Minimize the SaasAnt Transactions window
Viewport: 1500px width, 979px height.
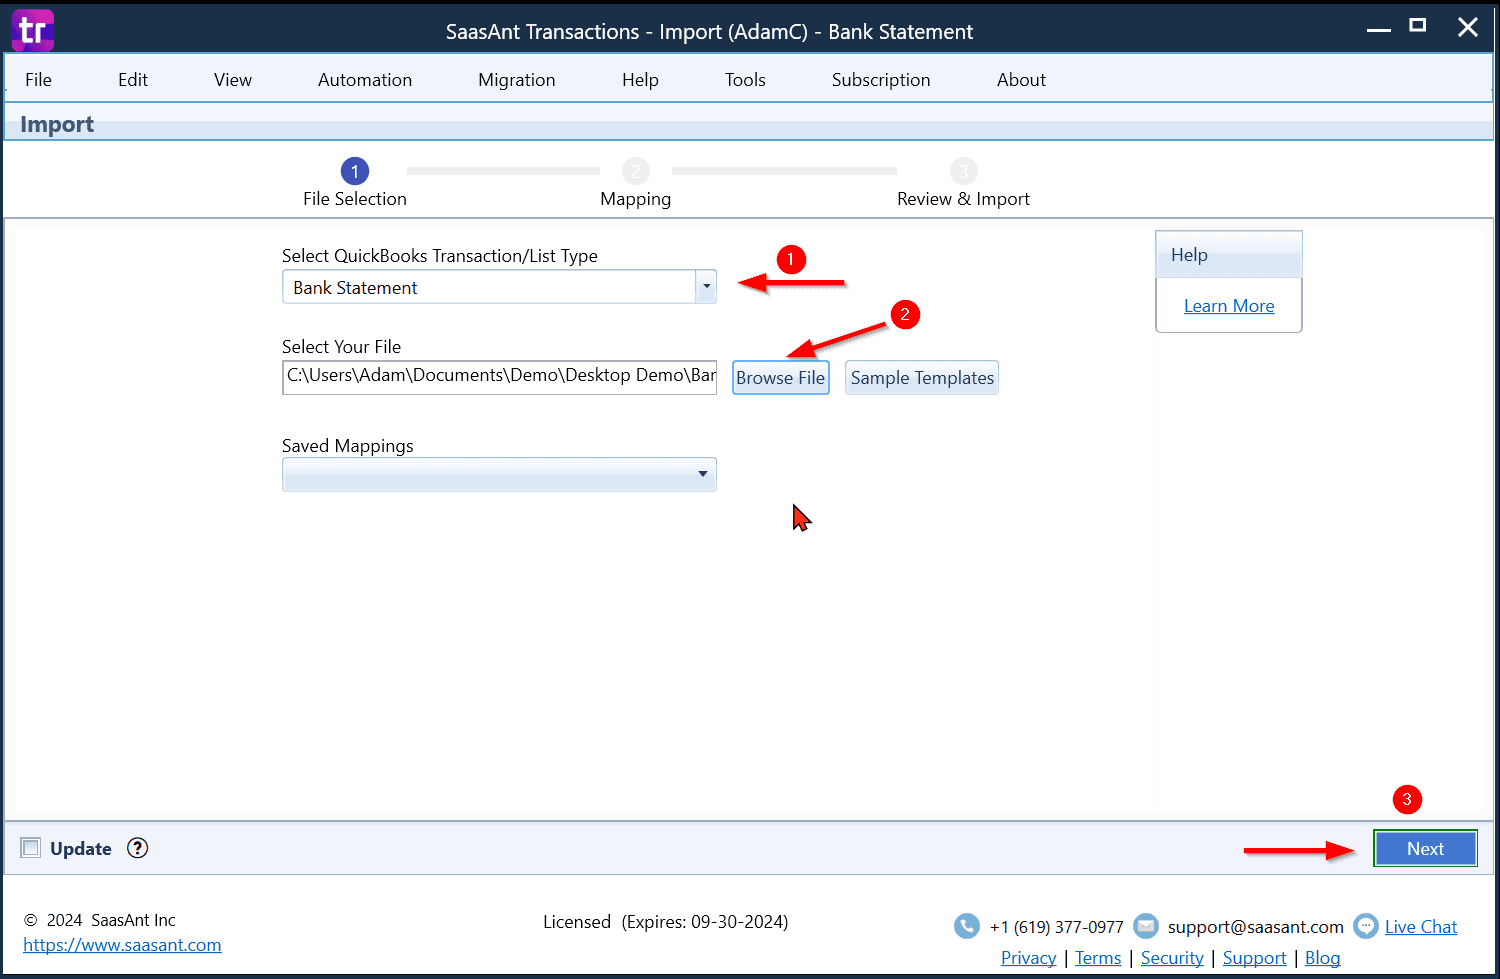pos(1379,30)
